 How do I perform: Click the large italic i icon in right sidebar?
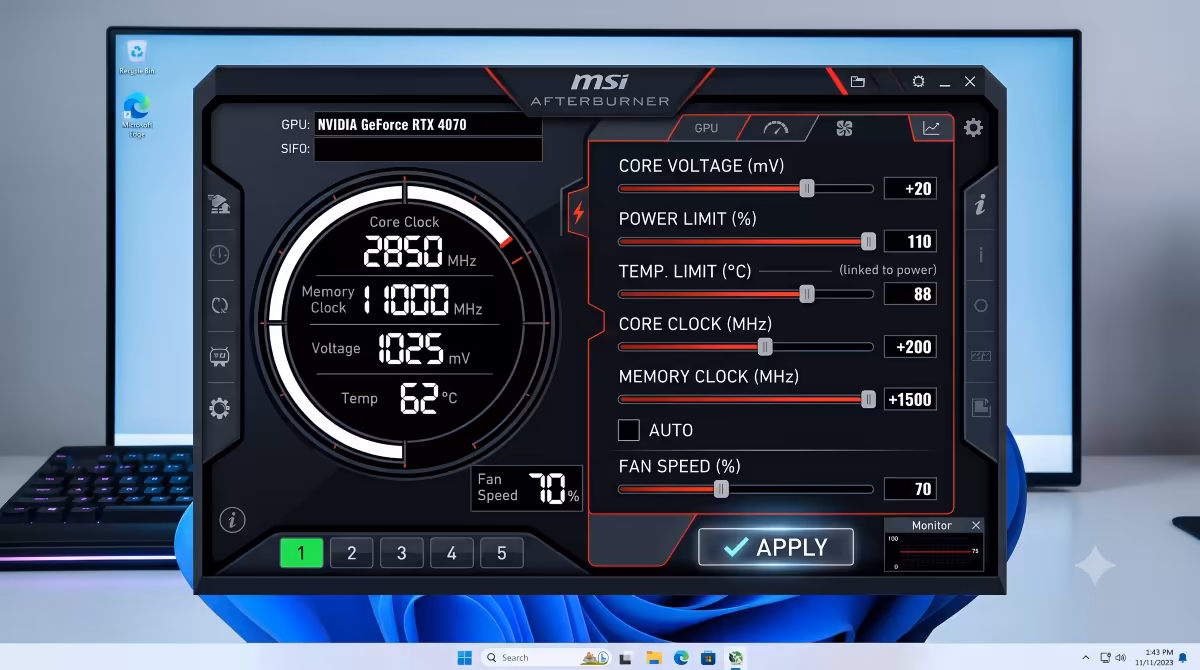[x=980, y=205]
